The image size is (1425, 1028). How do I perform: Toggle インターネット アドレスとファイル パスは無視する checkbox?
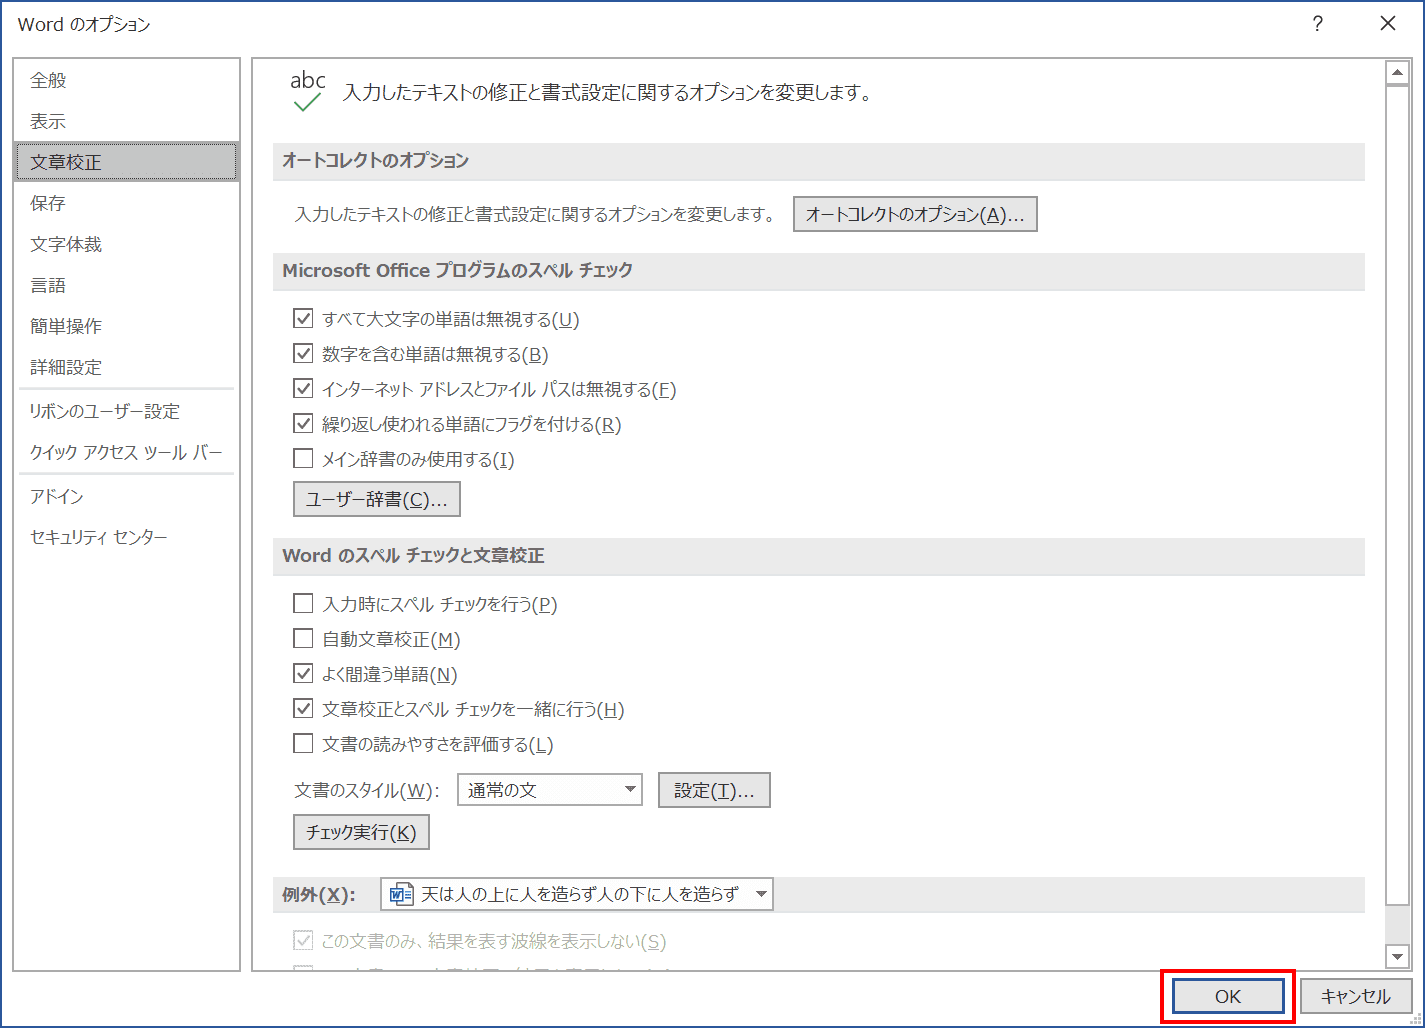[303, 389]
